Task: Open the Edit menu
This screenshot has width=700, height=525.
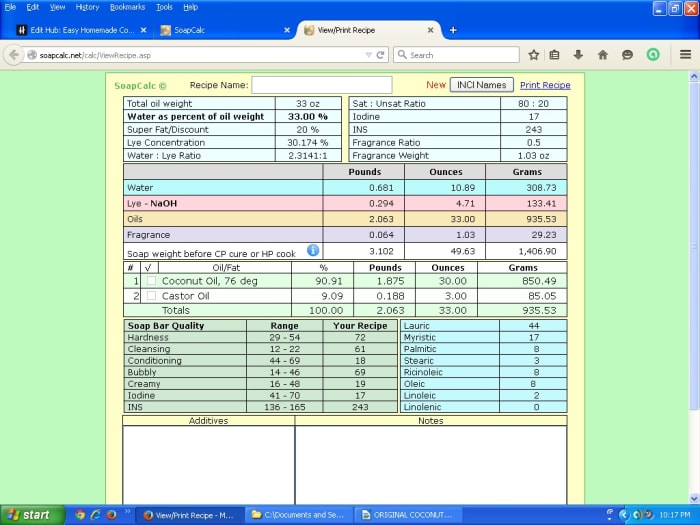Action: coord(33,7)
